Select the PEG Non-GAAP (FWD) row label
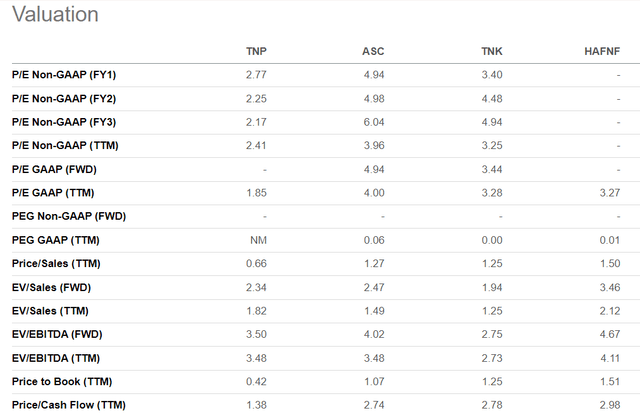 [69, 216]
